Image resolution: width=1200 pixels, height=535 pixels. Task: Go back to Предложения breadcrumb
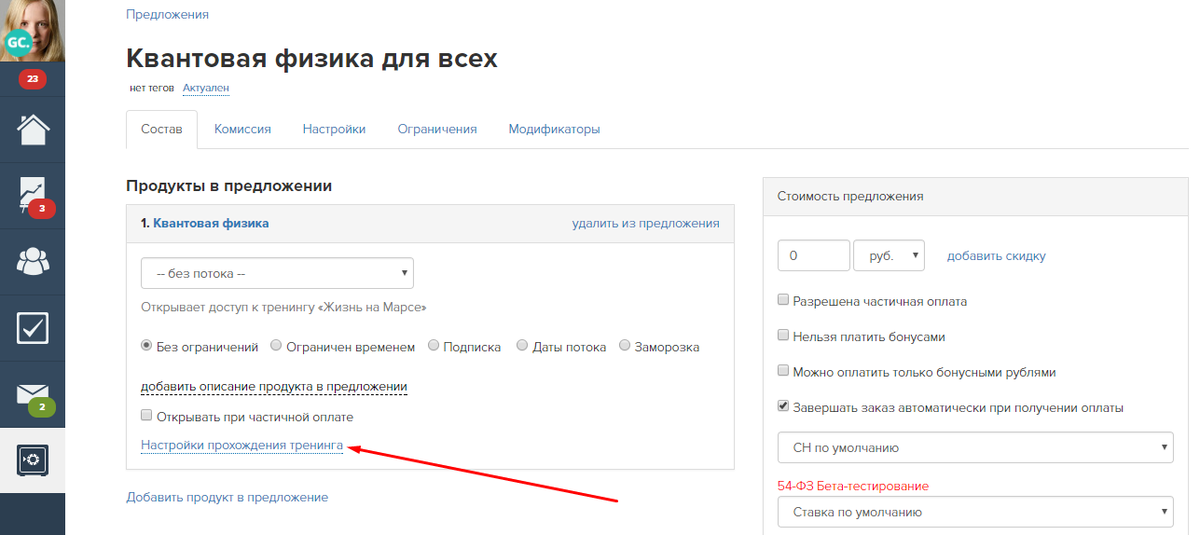click(x=167, y=15)
